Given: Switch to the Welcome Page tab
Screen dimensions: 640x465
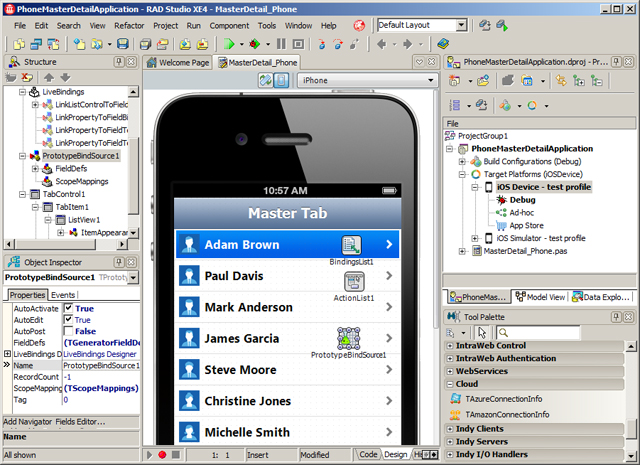Looking at the screenshot, I should point(178,62).
